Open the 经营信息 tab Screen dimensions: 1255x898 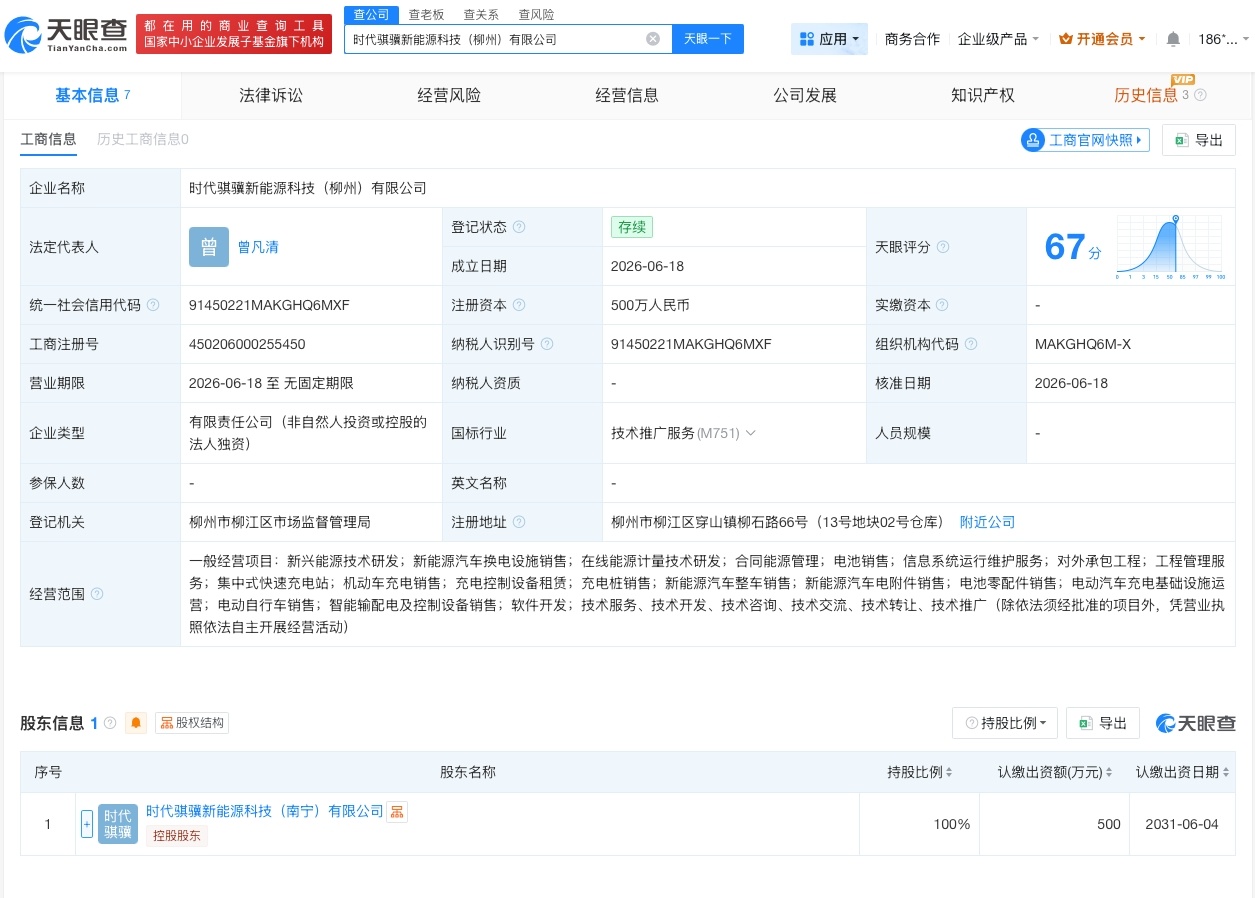(627, 95)
